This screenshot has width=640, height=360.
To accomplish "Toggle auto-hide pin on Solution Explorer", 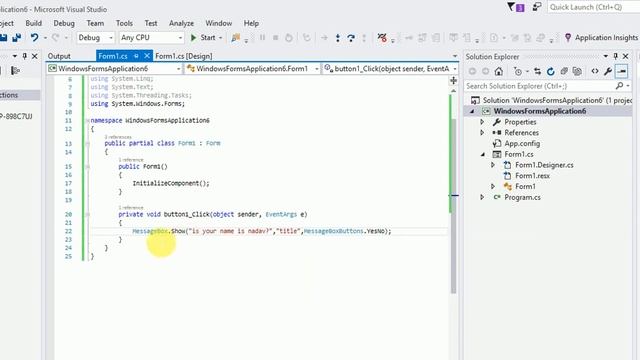I will [616, 56].
